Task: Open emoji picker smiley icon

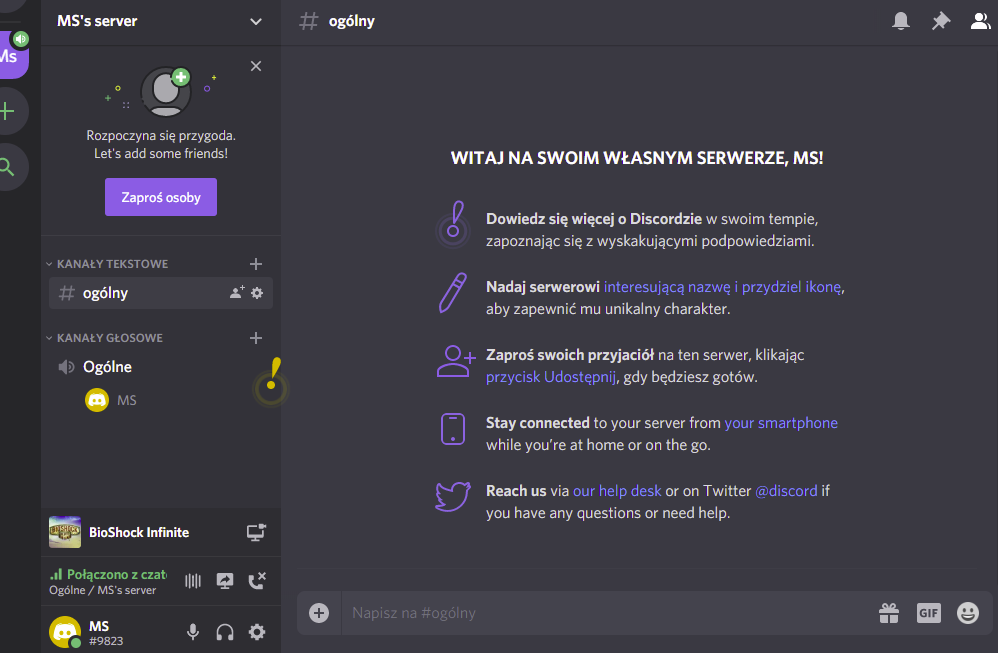Action: pyautogui.click(x=967, y=613)
